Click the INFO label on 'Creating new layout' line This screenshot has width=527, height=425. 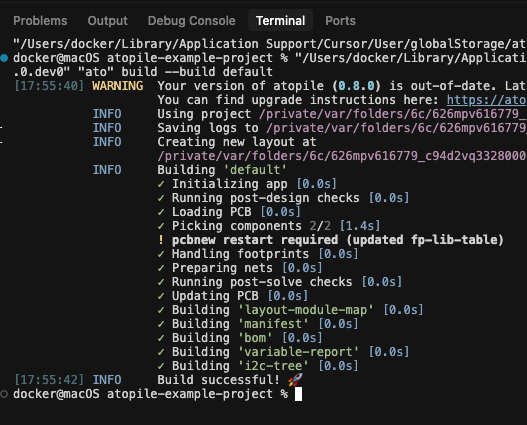tap(107, 142)
